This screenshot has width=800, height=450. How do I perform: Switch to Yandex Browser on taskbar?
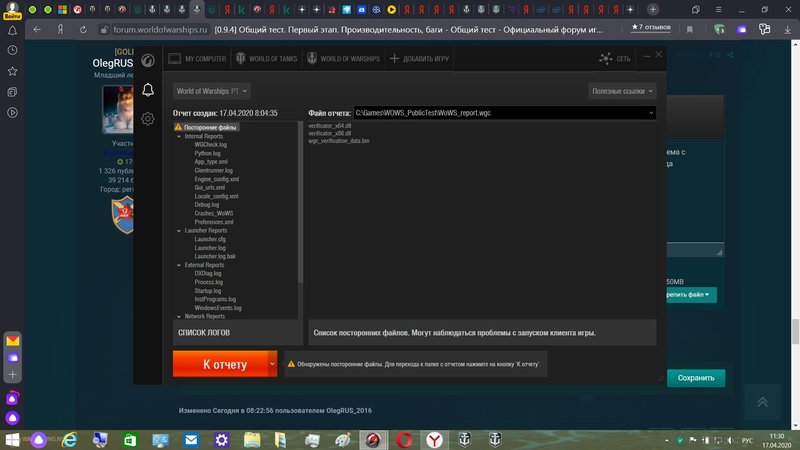click(x=434, y=439)
